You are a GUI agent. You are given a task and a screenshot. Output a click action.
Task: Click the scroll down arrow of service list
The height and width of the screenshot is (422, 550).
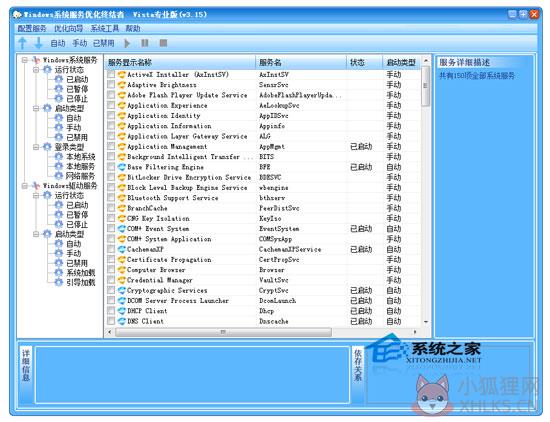[425, 322]
